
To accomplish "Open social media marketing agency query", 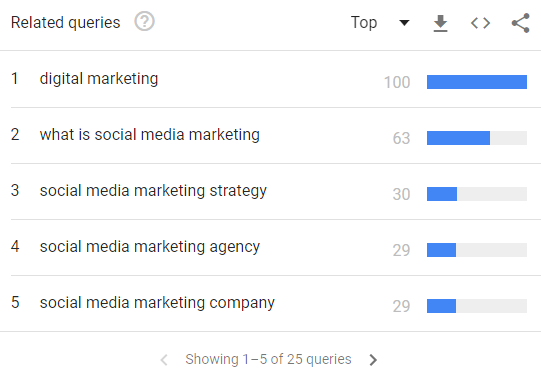I will (150, 247).
